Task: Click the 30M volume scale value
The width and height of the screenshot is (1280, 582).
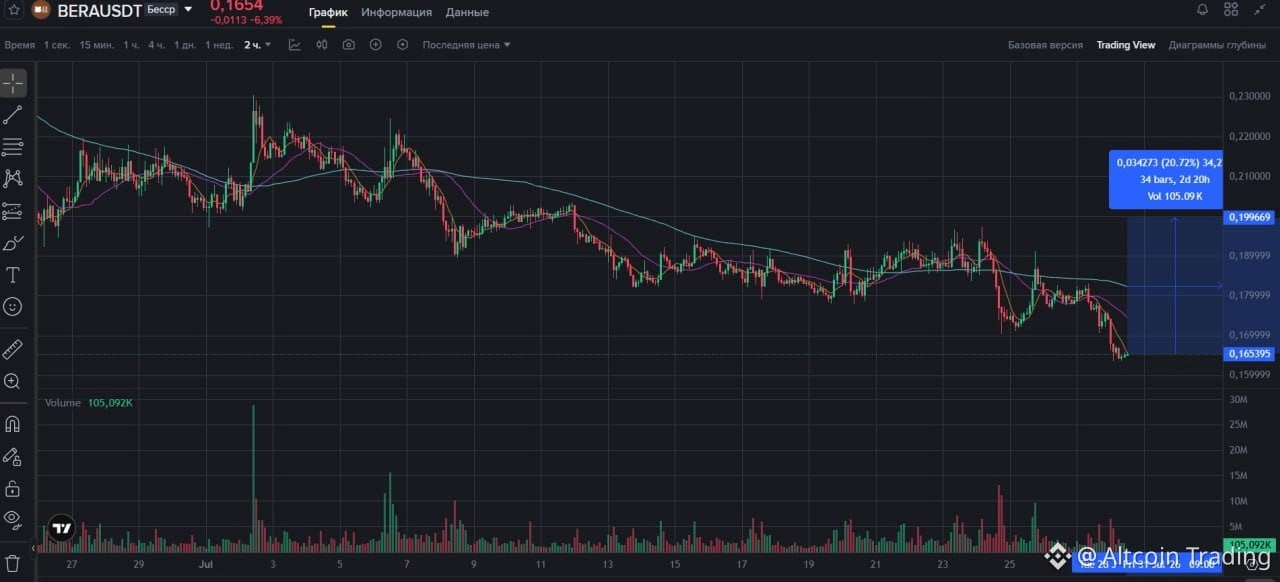Action: tap(1236, 400)
